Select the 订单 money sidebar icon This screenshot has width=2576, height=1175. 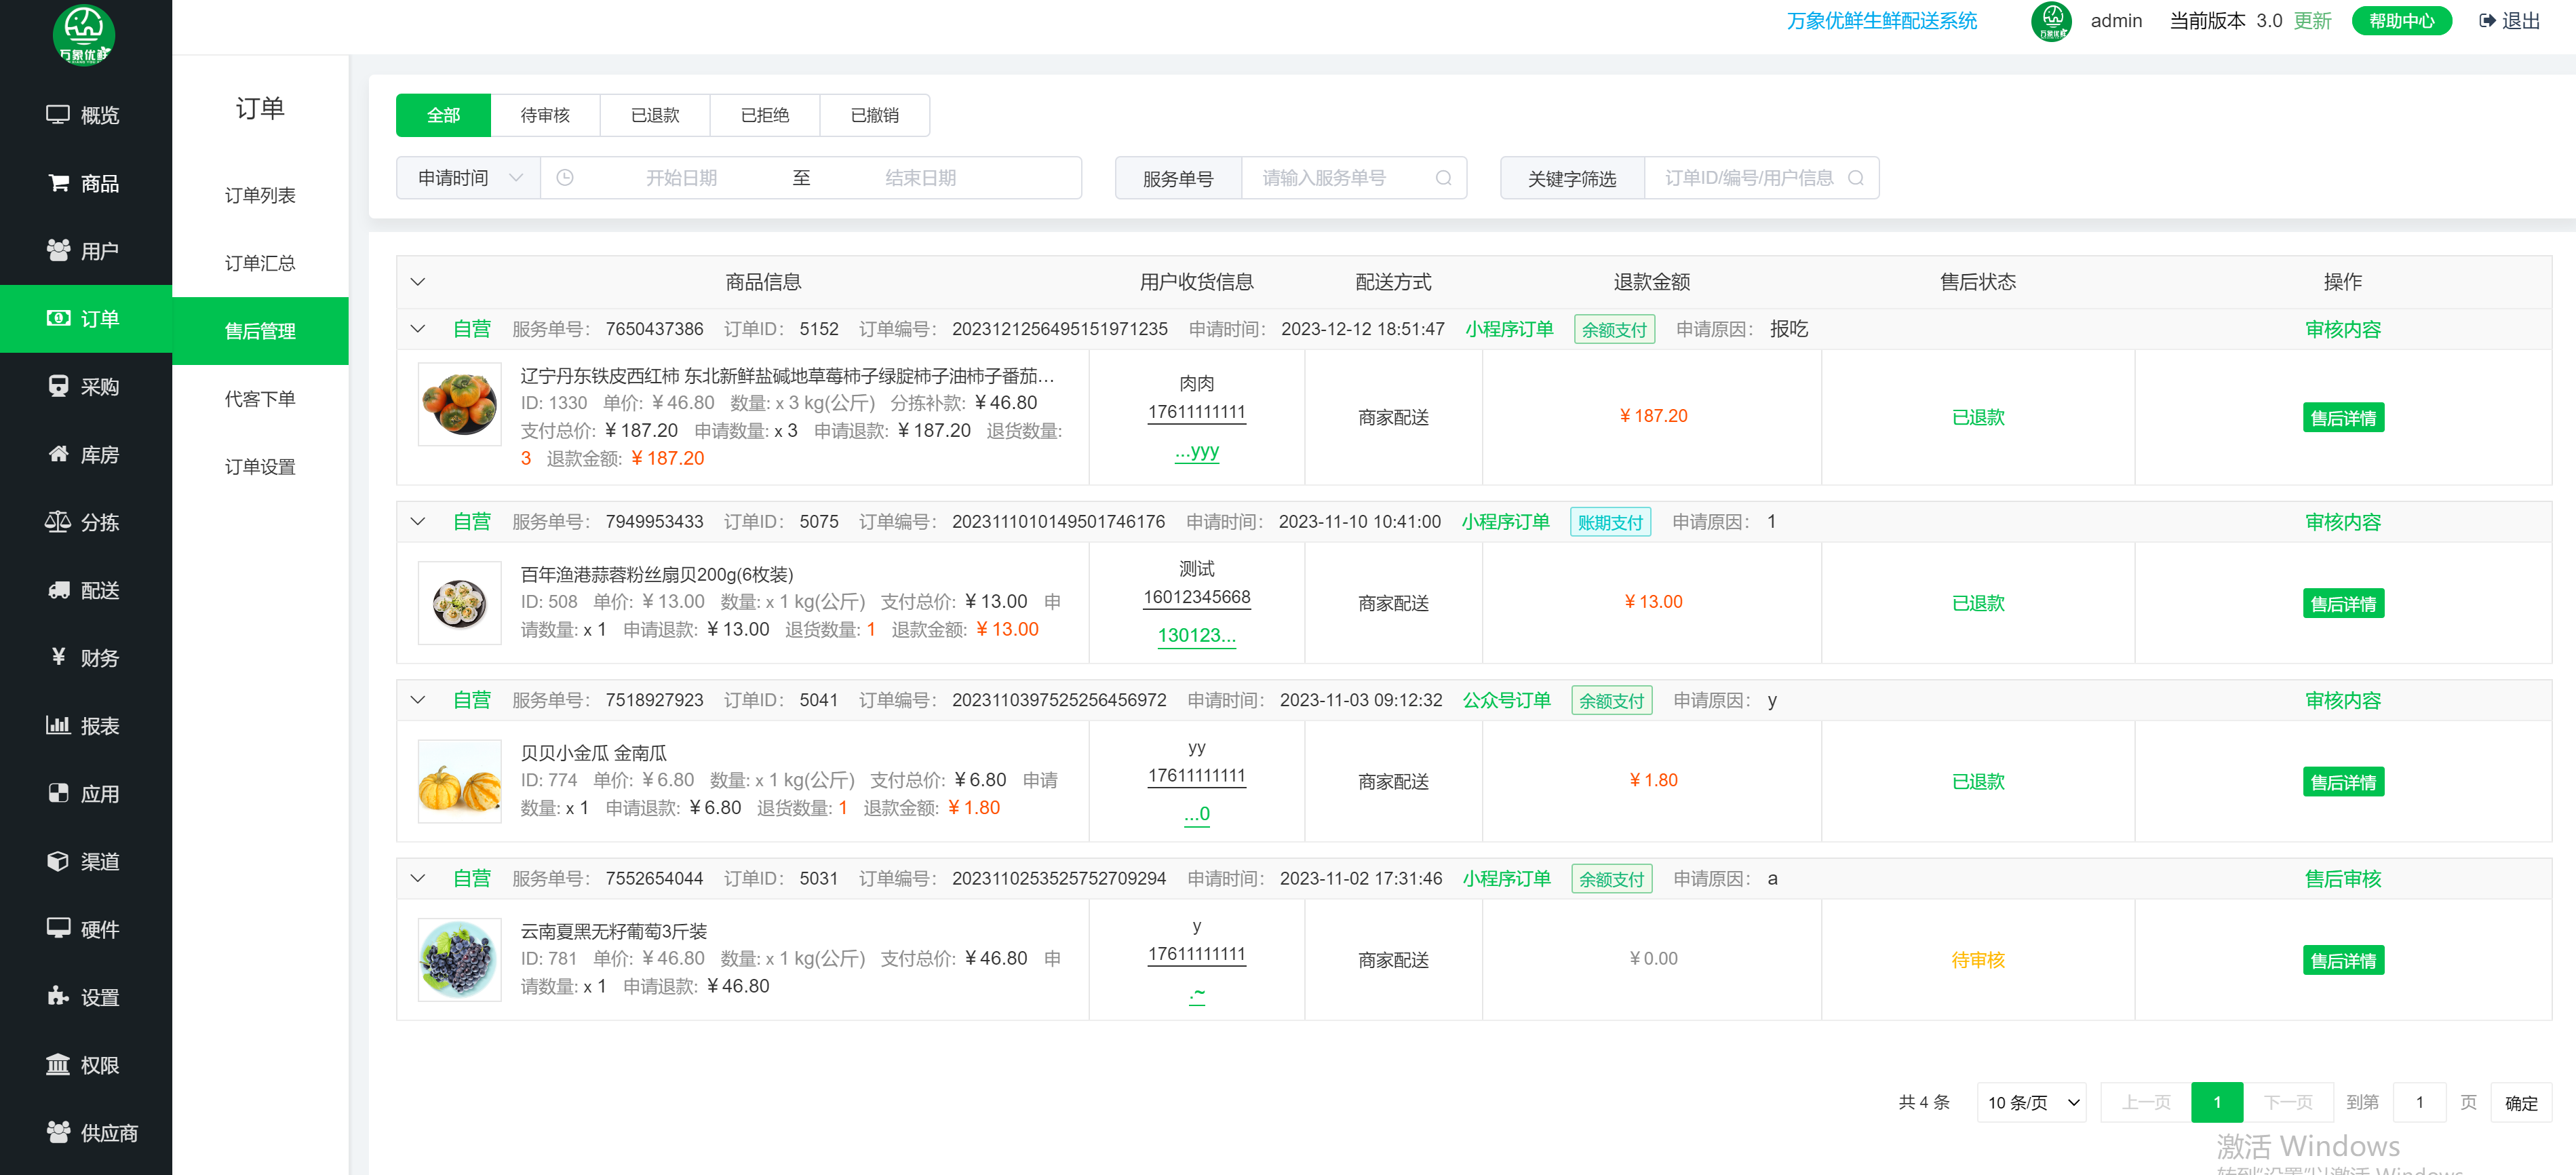point(58,318)
